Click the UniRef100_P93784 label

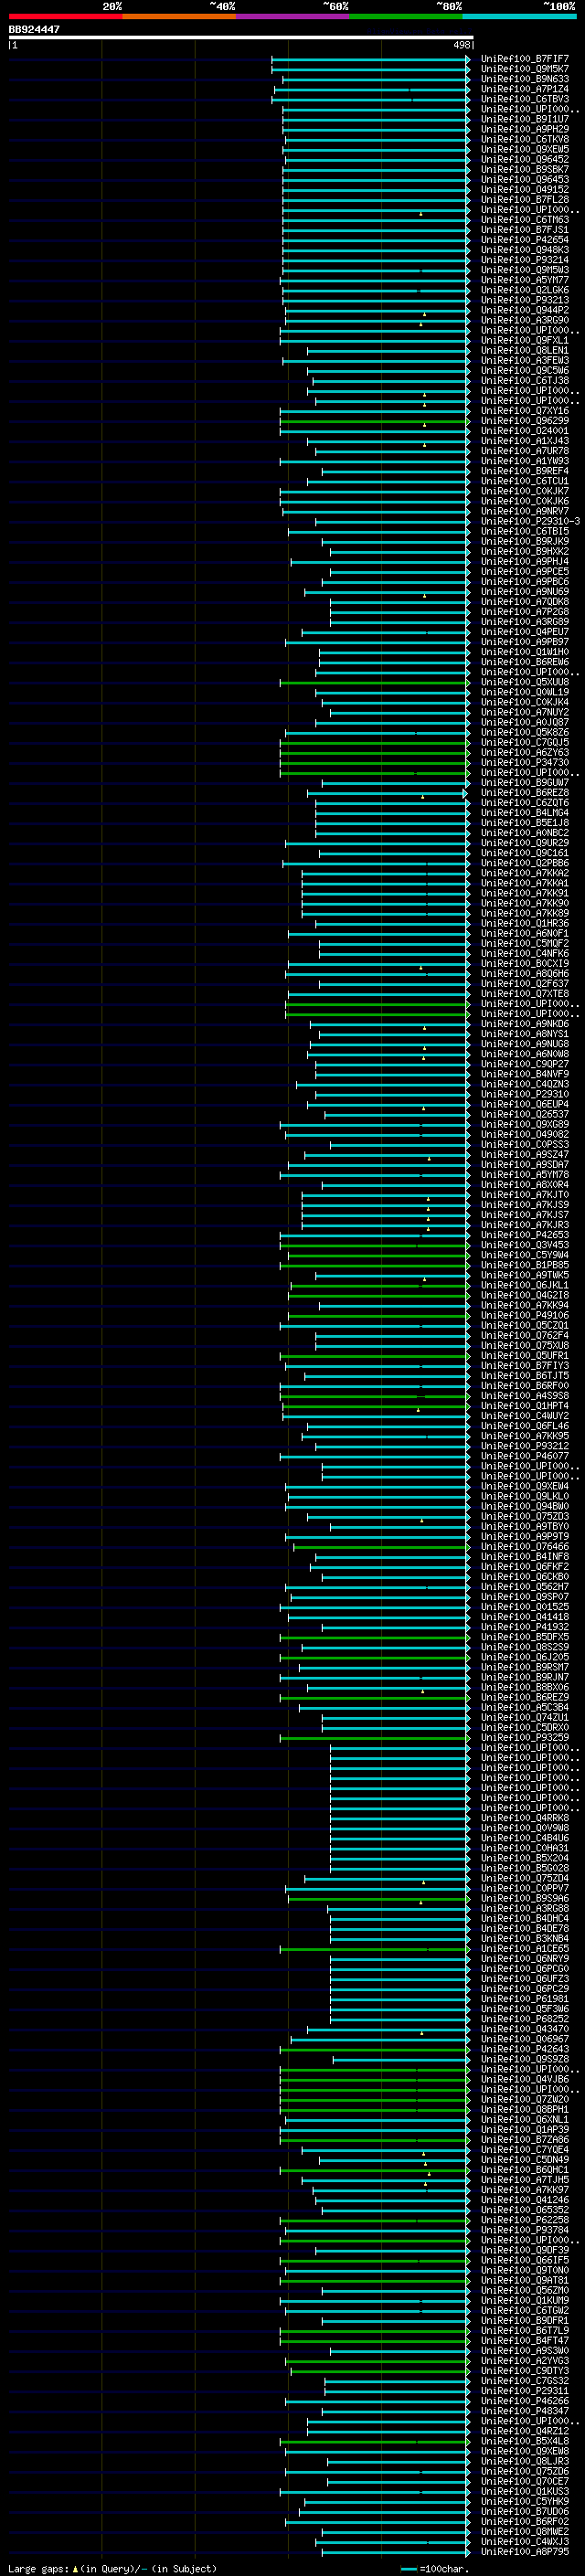coord(525,2230)
